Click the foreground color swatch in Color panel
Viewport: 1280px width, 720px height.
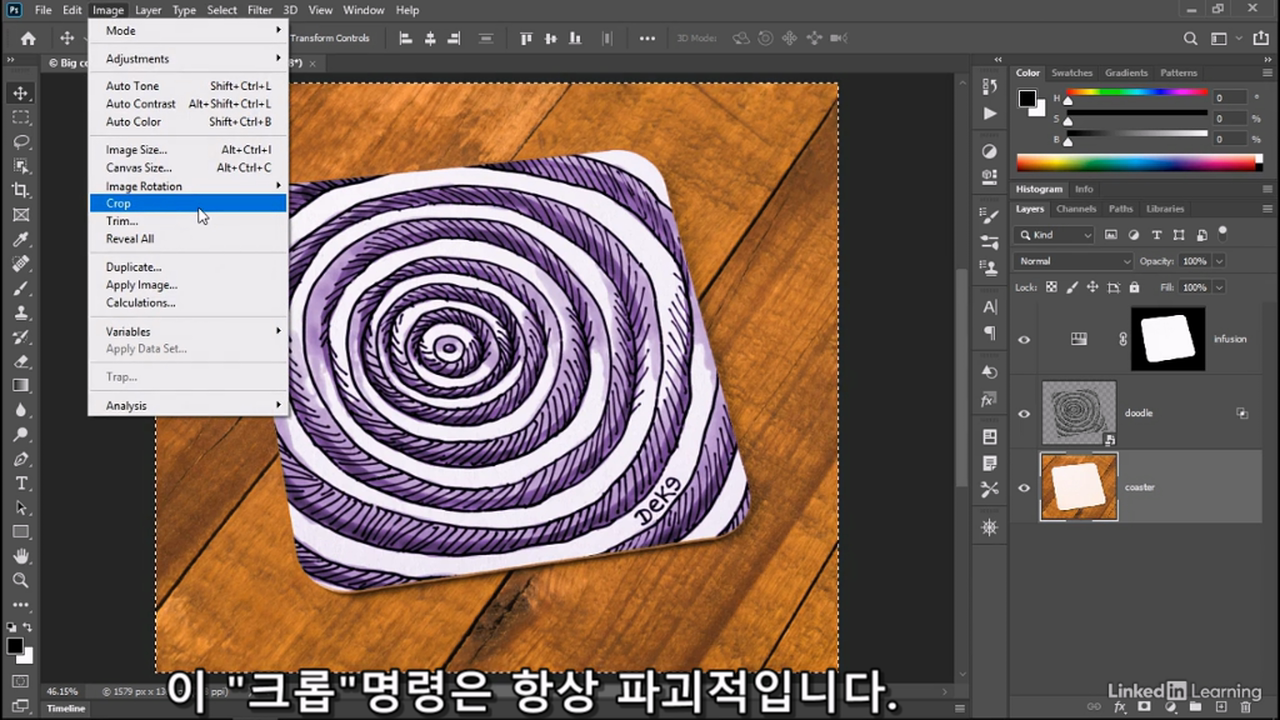[x=1026, y=98]
